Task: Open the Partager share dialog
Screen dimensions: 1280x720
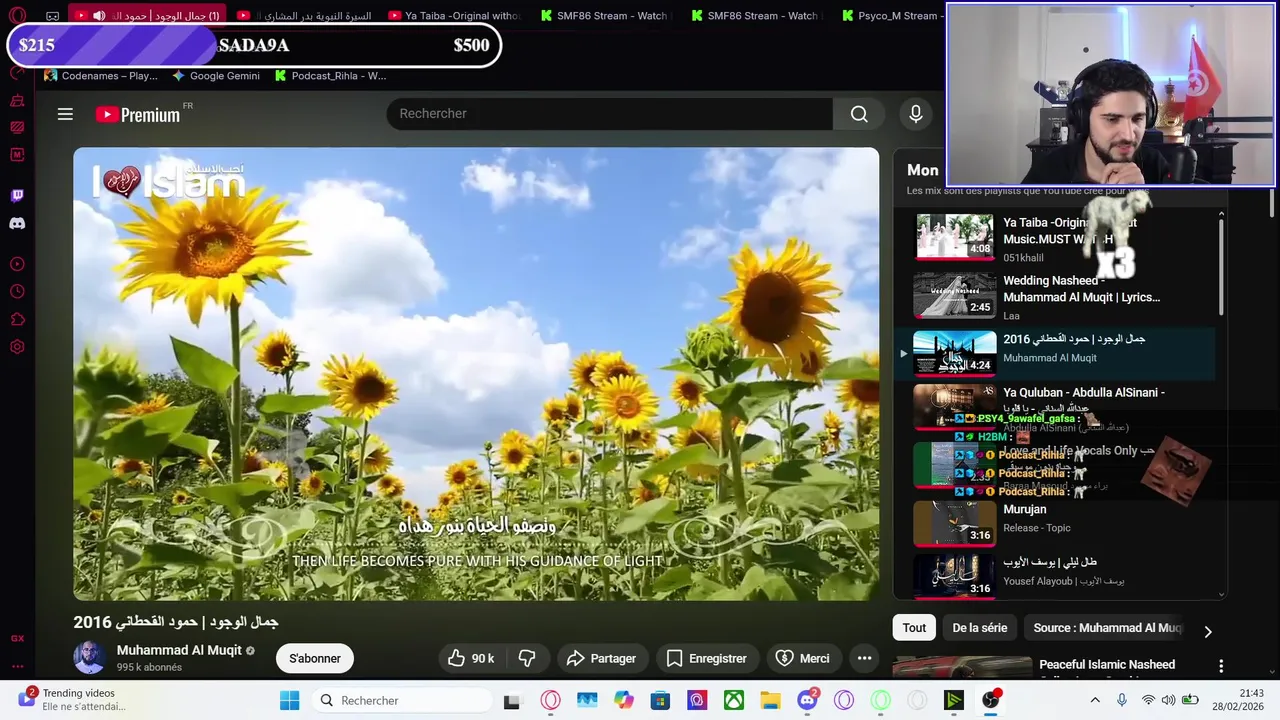Action: click(601, 658)
